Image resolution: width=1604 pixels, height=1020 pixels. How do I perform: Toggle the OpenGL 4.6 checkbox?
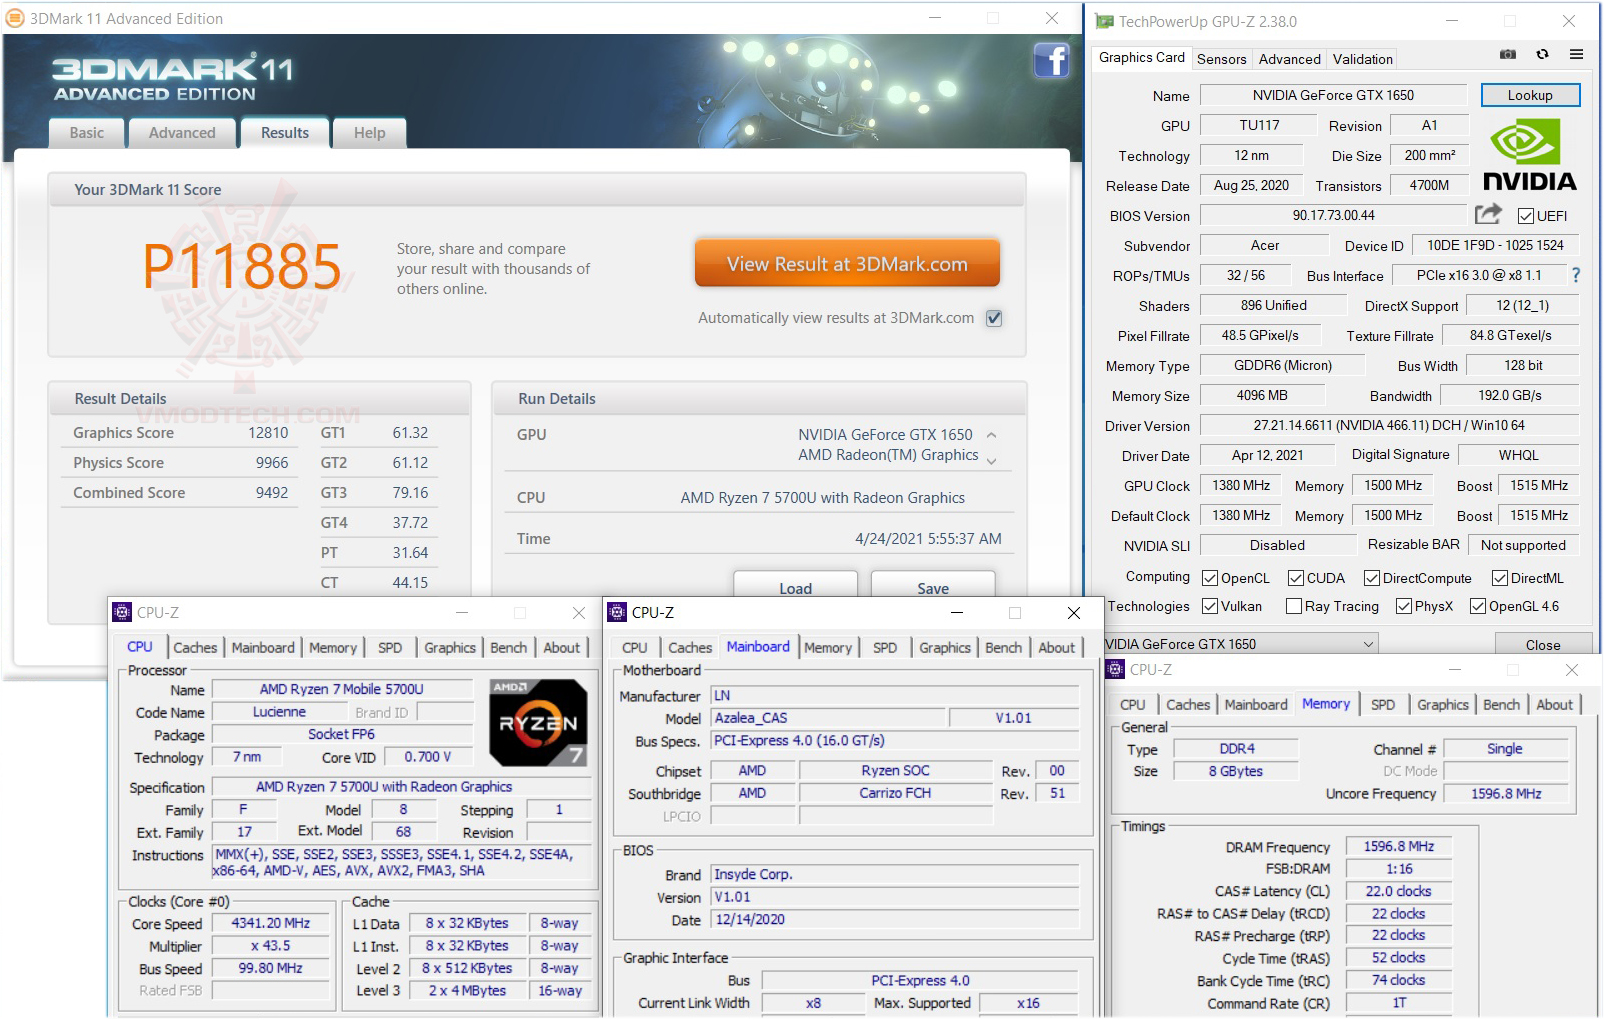[x=1478, y=606]
